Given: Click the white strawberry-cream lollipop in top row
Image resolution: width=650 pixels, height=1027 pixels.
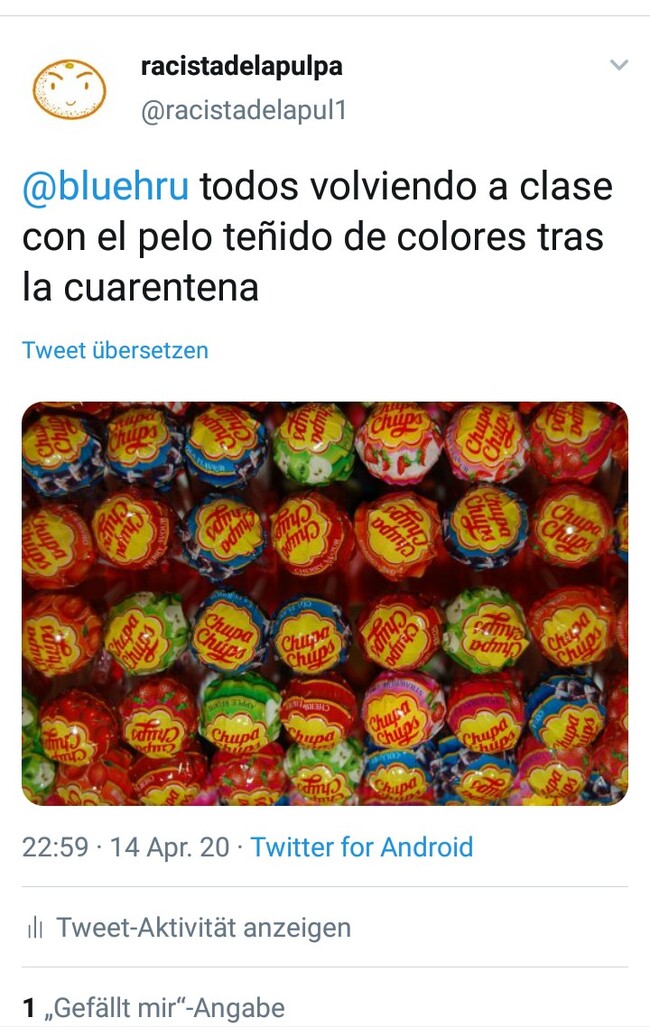Looking at the screenshot, I should [x=398, y=443].
